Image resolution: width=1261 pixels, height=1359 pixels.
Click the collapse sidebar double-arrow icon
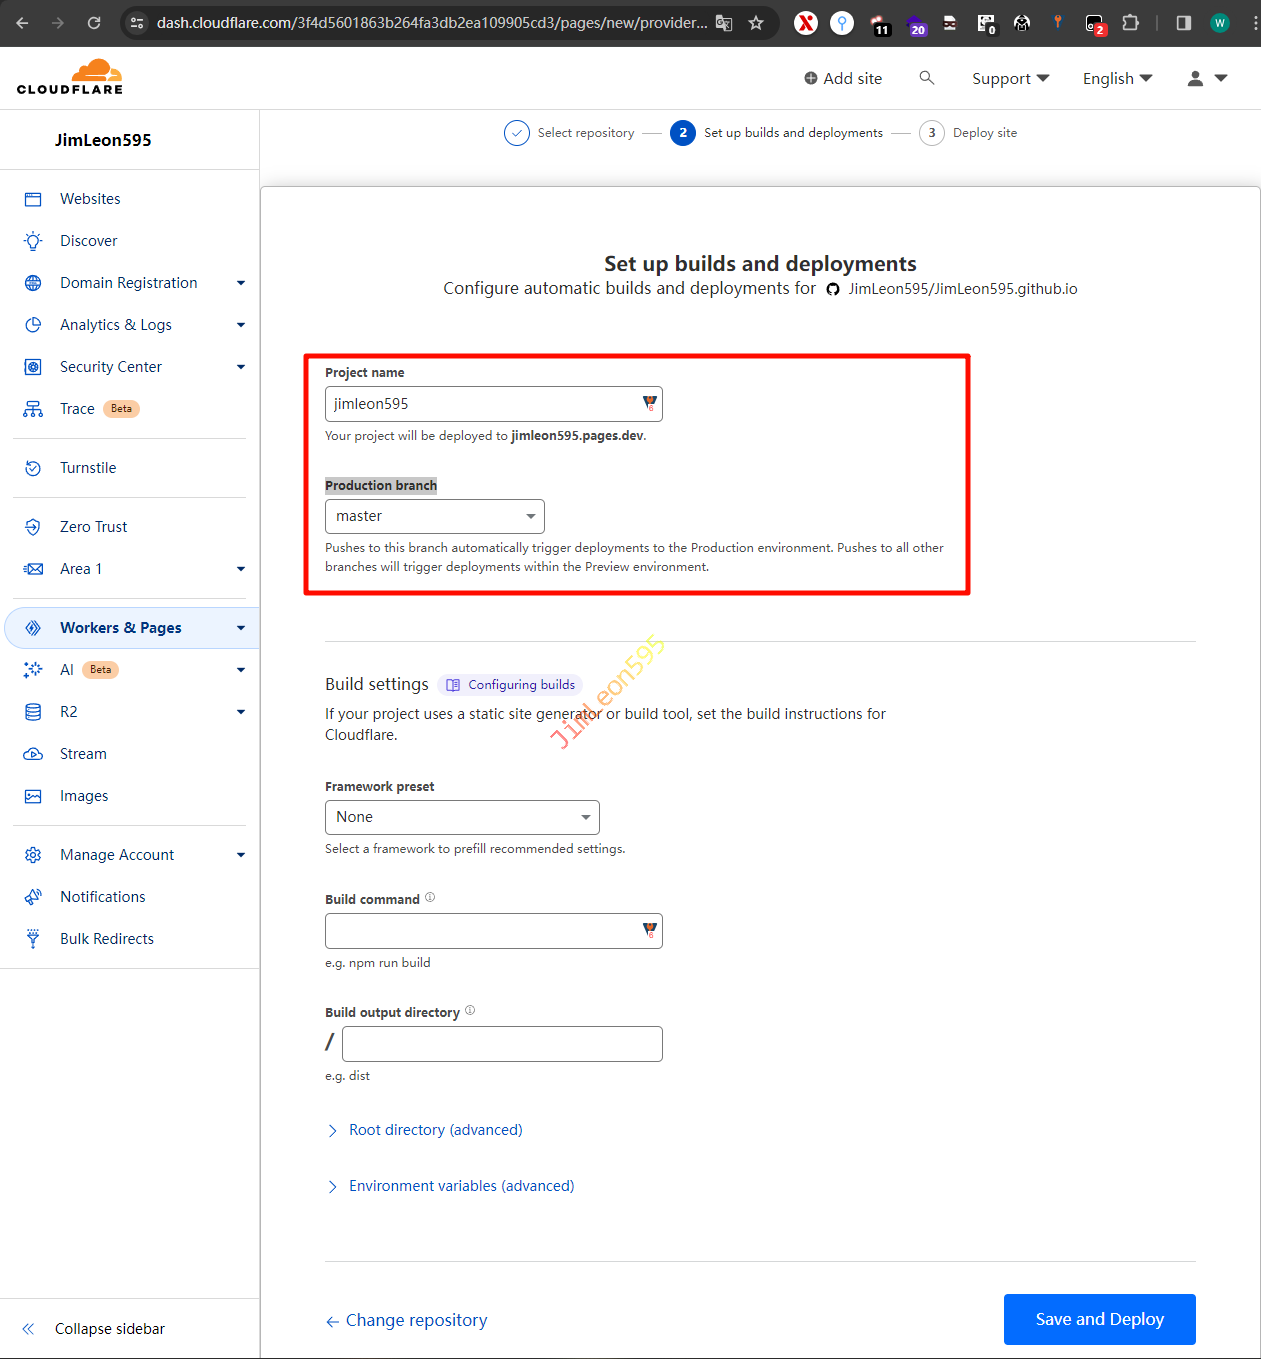[x=28, y=1329]
